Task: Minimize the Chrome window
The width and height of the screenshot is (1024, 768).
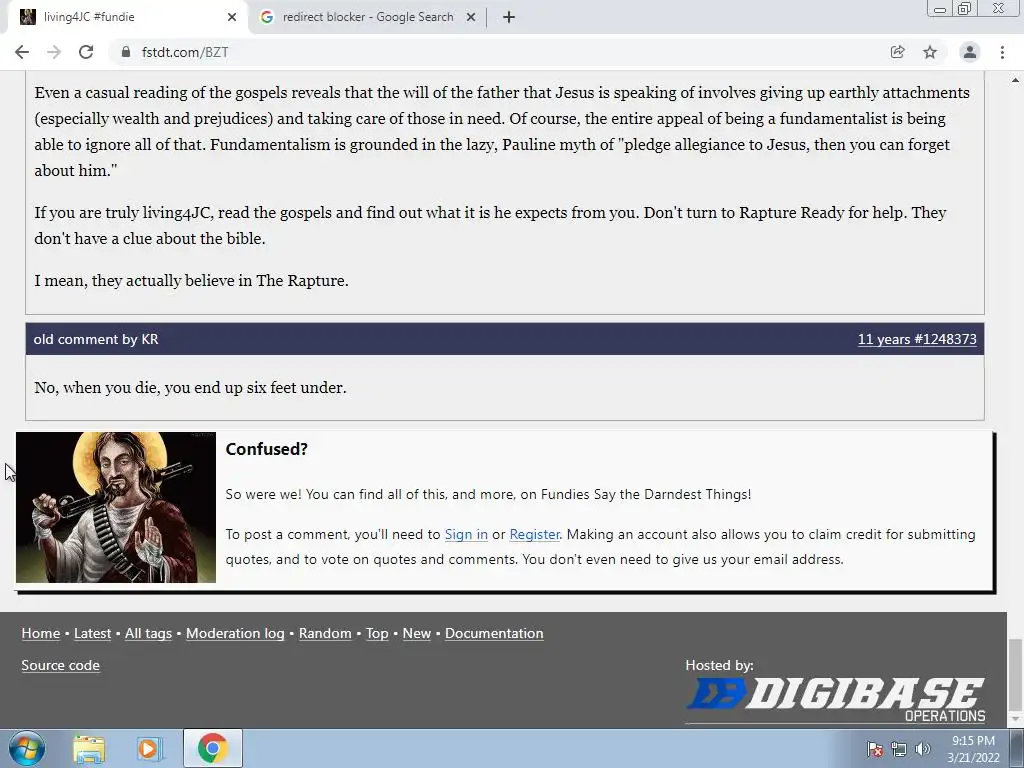Action: coord(940,9)
